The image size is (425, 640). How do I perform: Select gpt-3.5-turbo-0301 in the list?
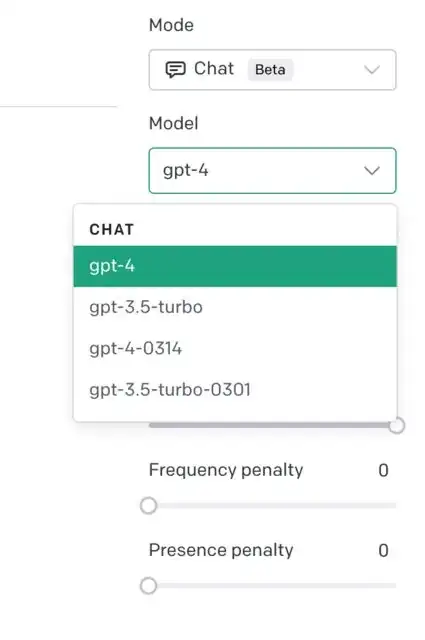[235, 390]
